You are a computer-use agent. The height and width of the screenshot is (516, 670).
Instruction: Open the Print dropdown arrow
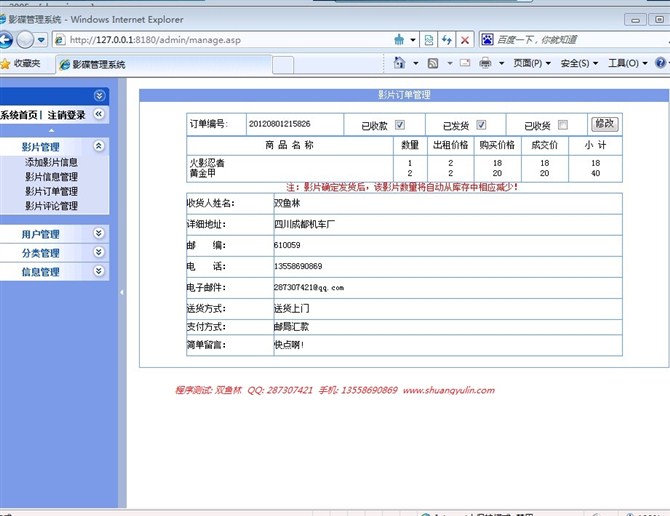[x=502, y=64]
